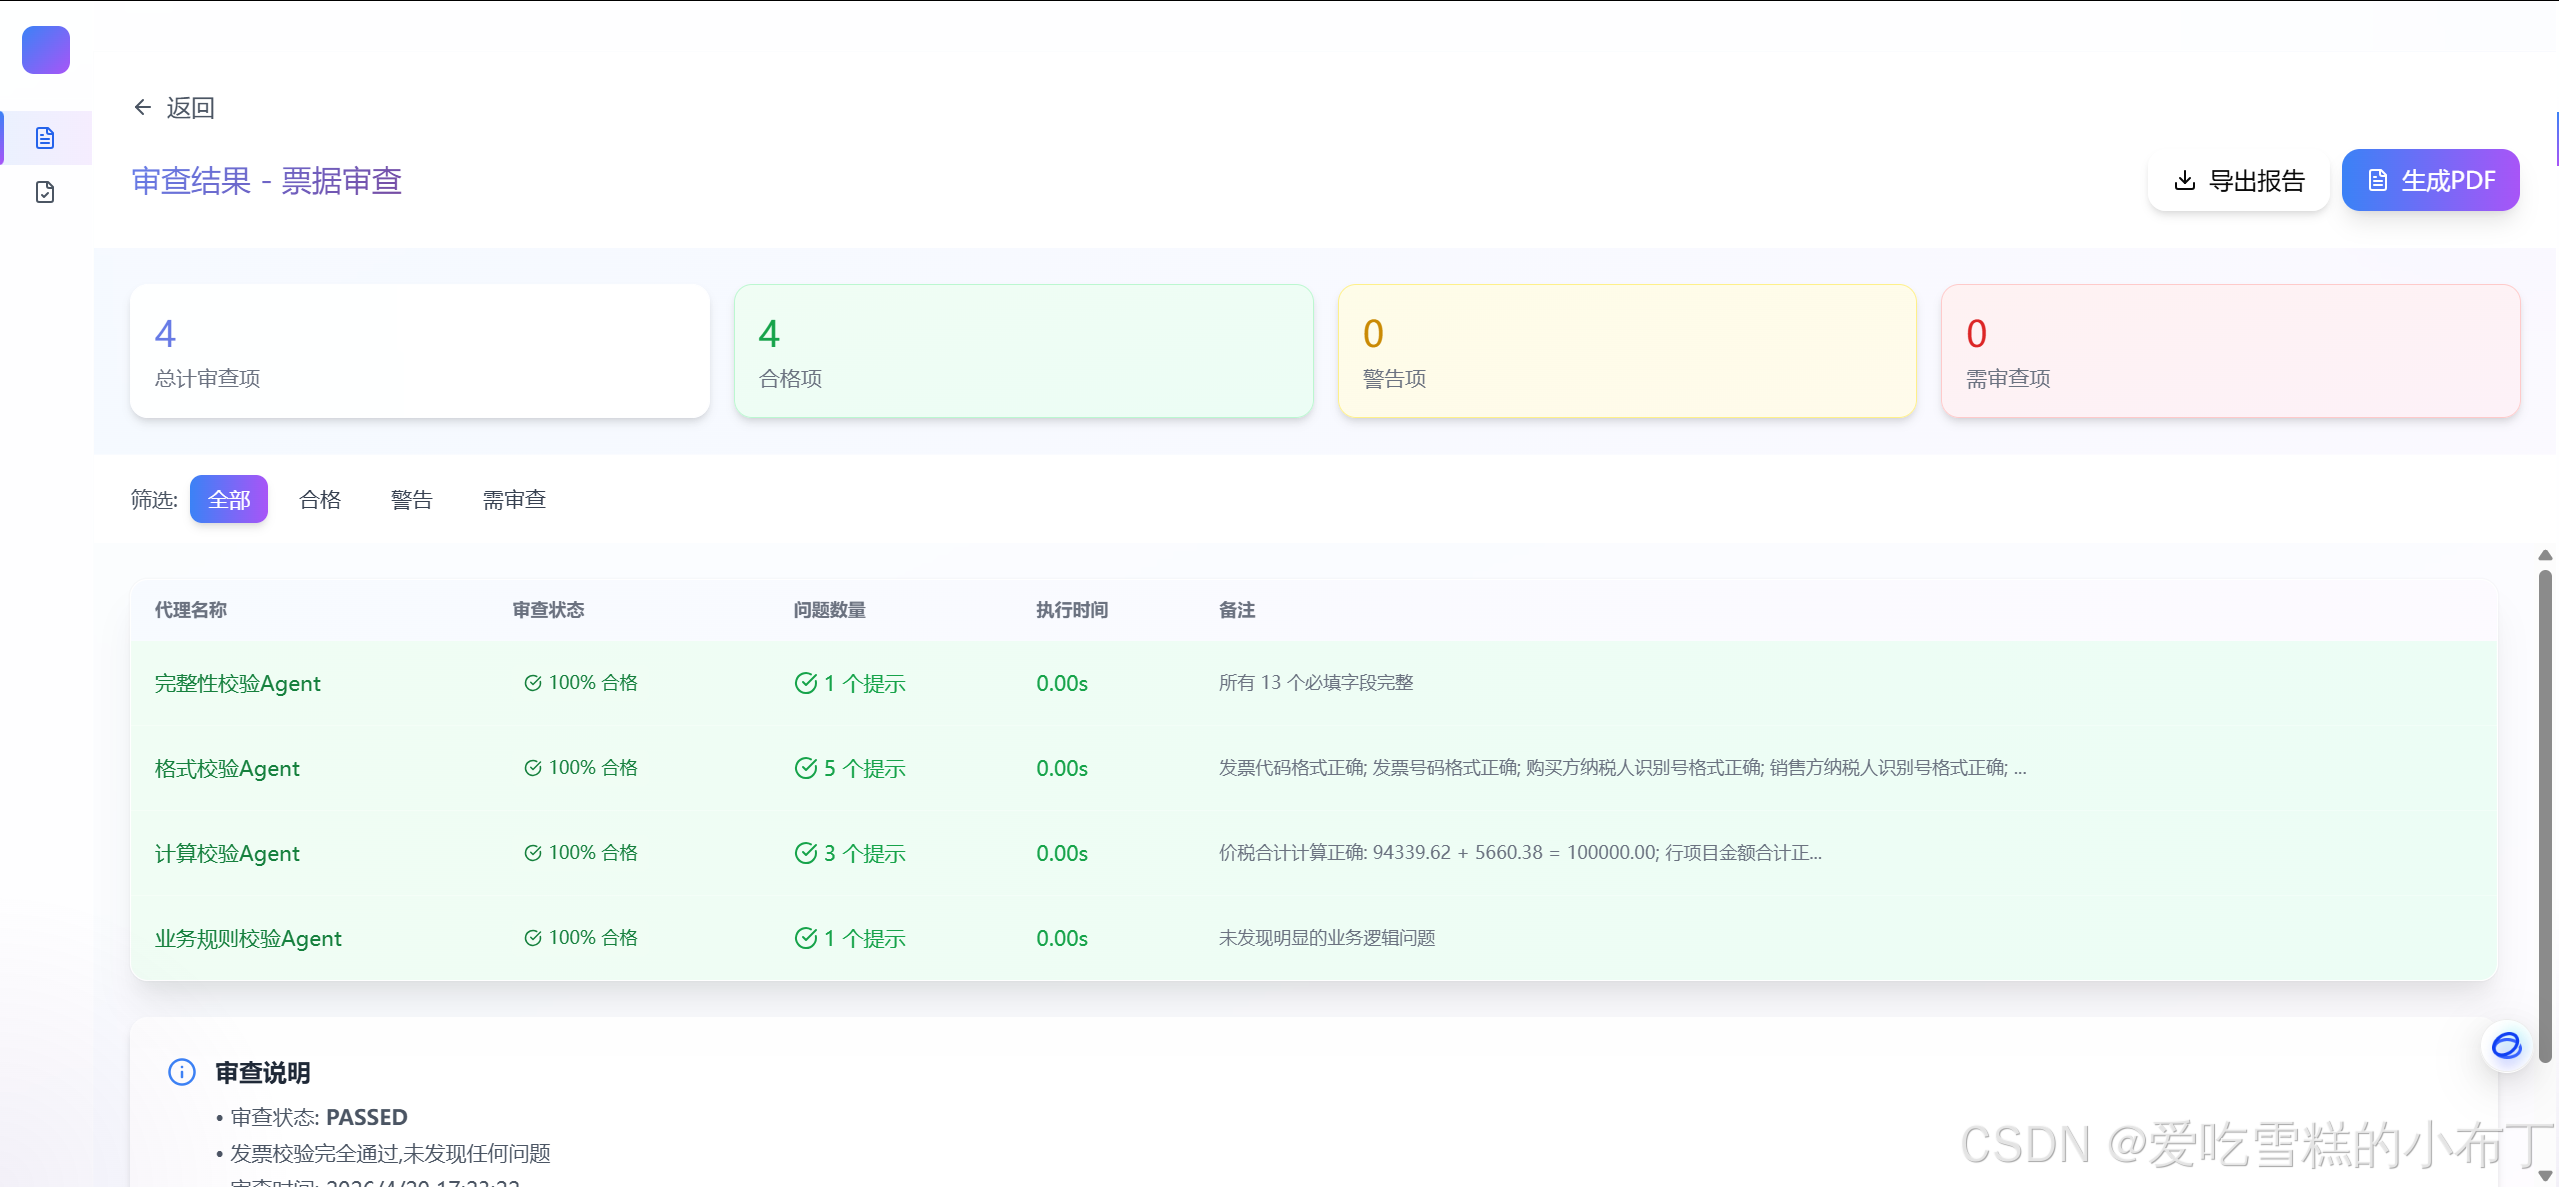
Task: Select the 警告 filter tab
Action: click(x=412, y=499)
